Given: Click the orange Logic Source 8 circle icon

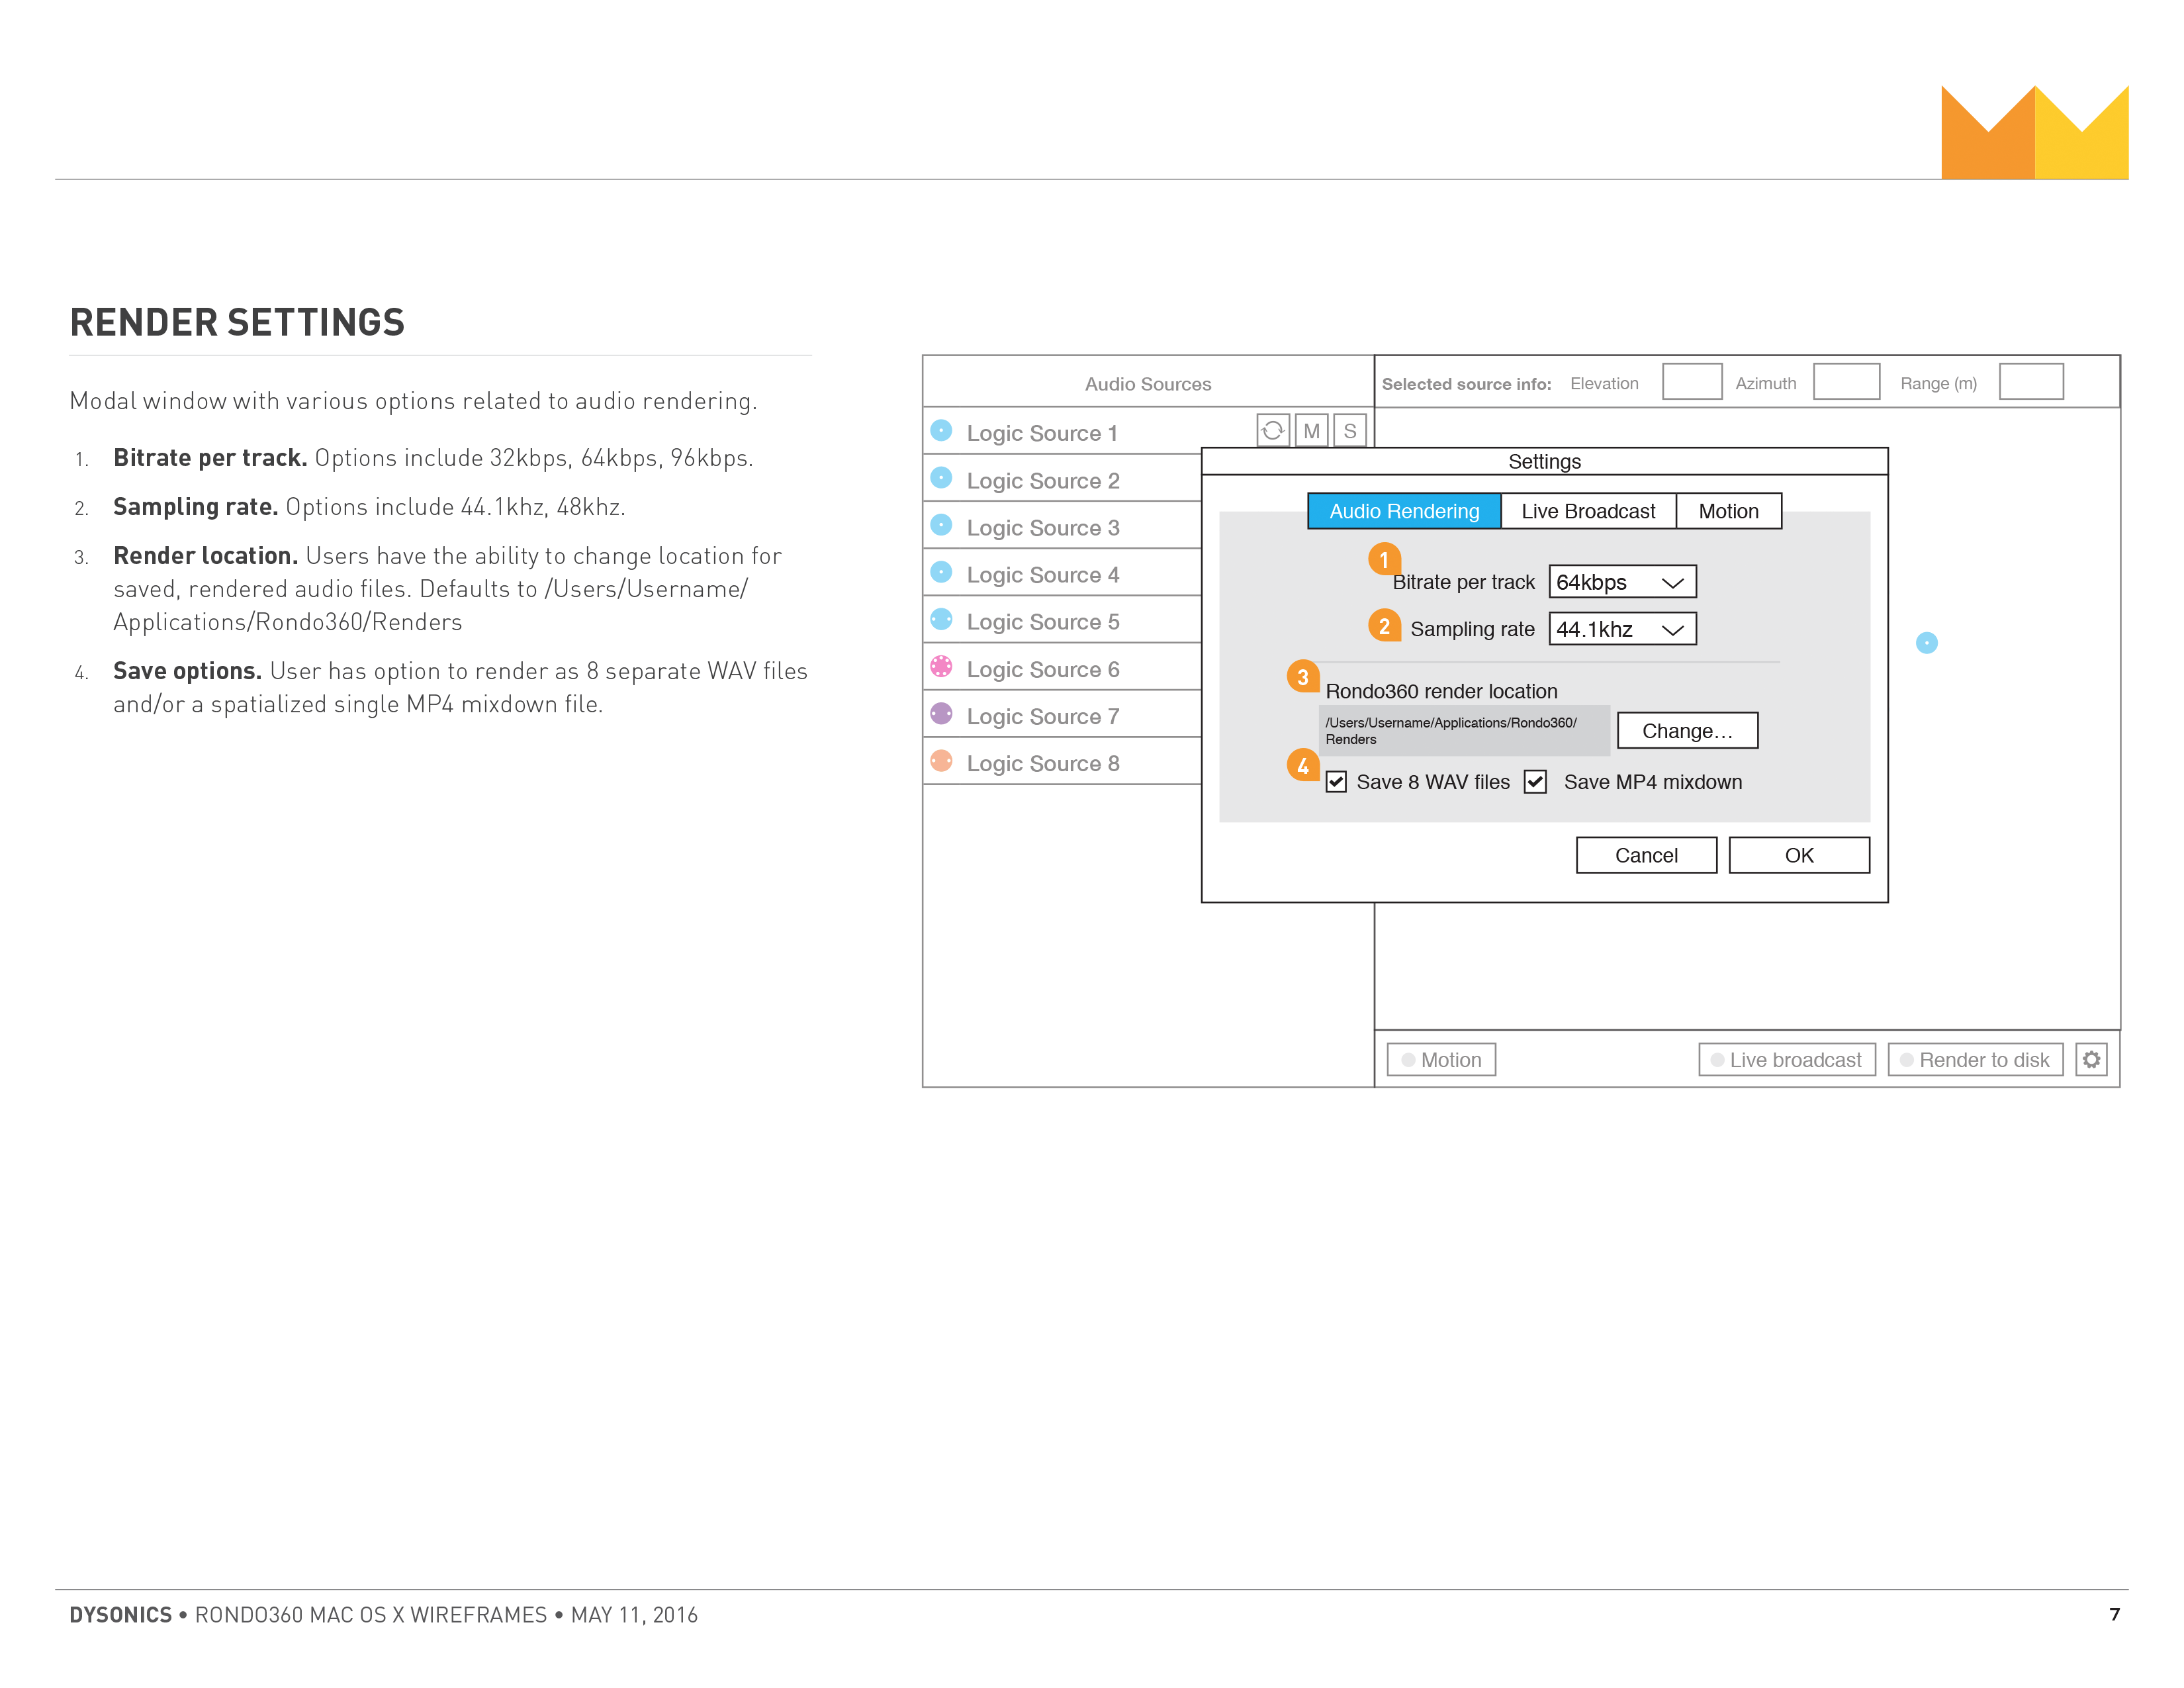Looking at the screenshot, I should [941, 761].
